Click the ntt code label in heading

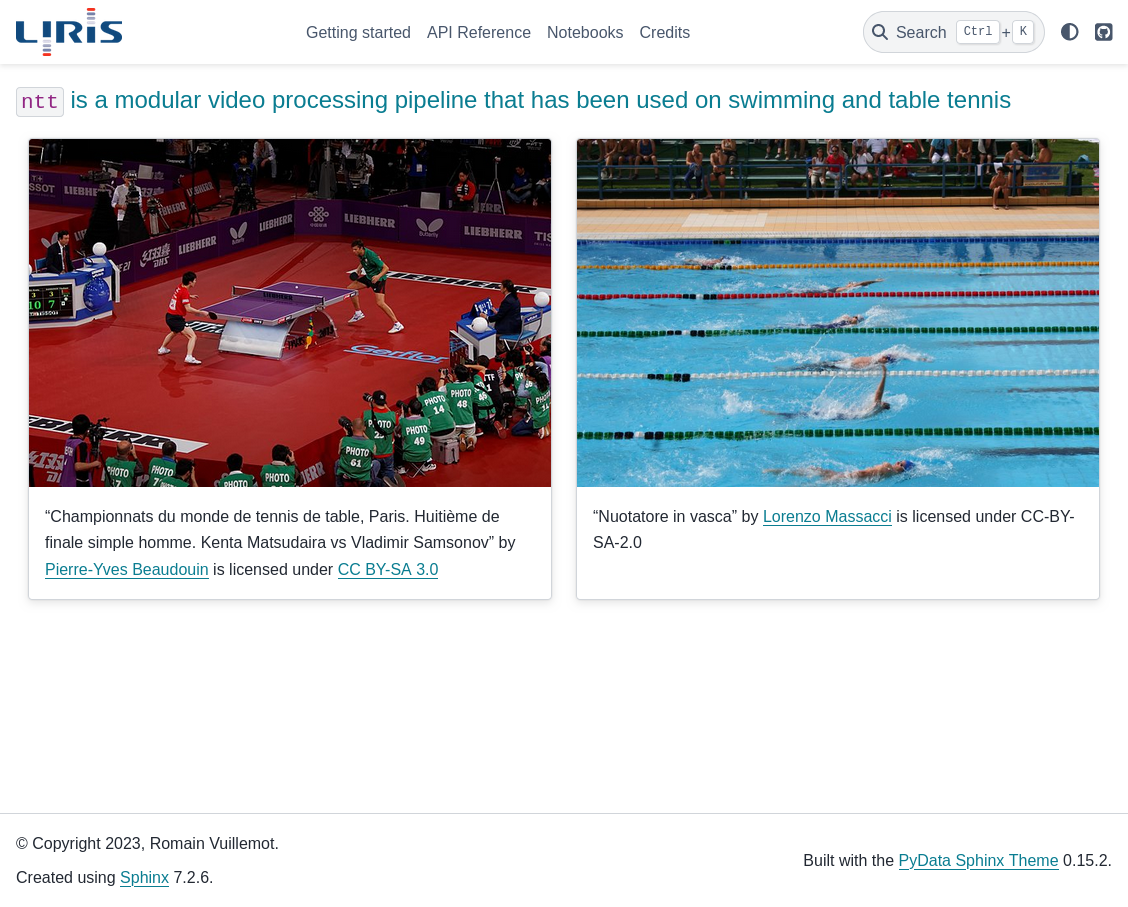[x=40, y=101]
